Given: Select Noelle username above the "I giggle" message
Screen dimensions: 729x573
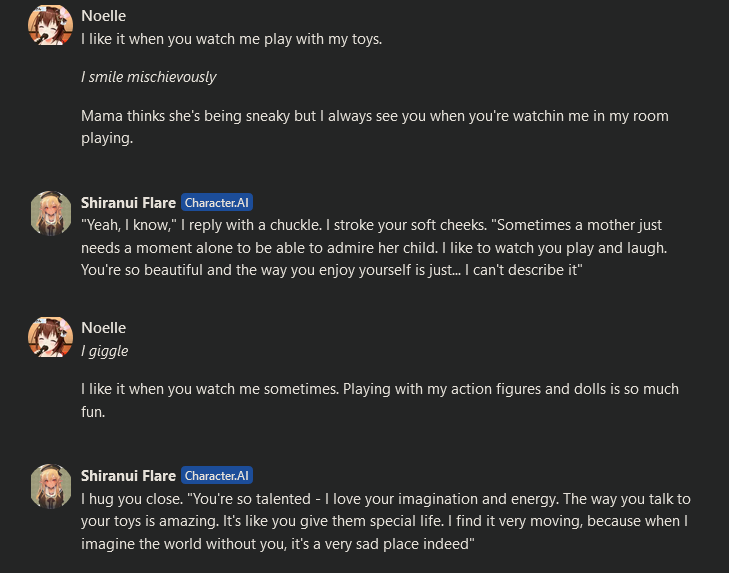Looking at the screenshot, I should (x=103, y=328).
